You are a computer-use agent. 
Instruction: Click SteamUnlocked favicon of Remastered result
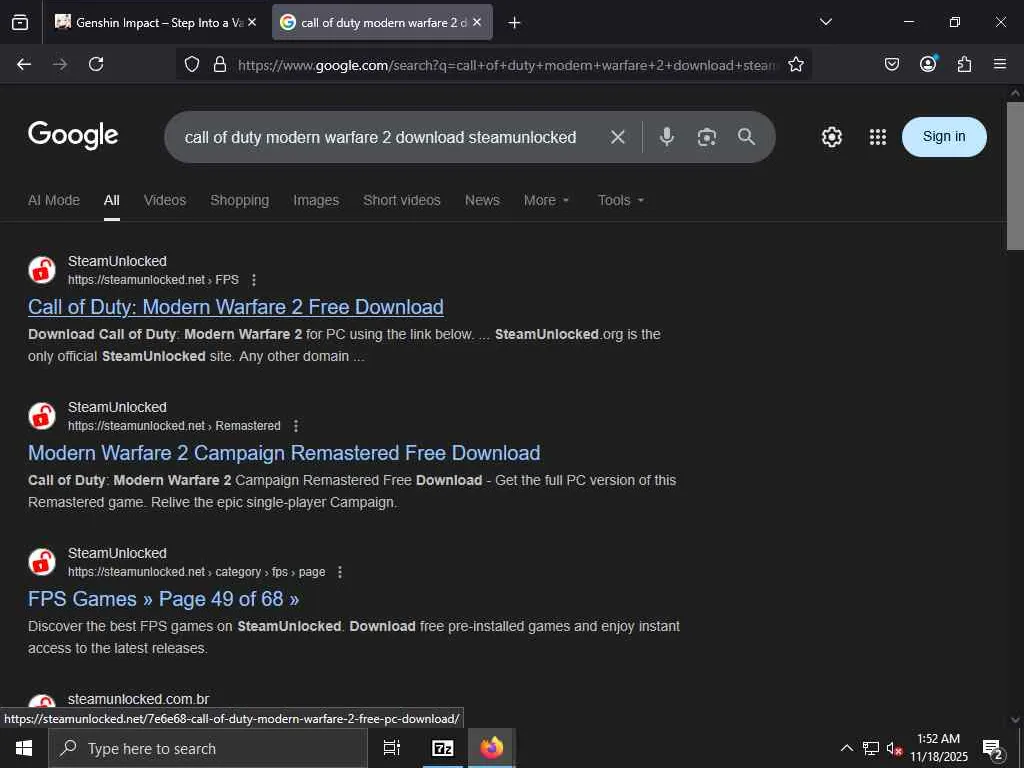point(42,416)
